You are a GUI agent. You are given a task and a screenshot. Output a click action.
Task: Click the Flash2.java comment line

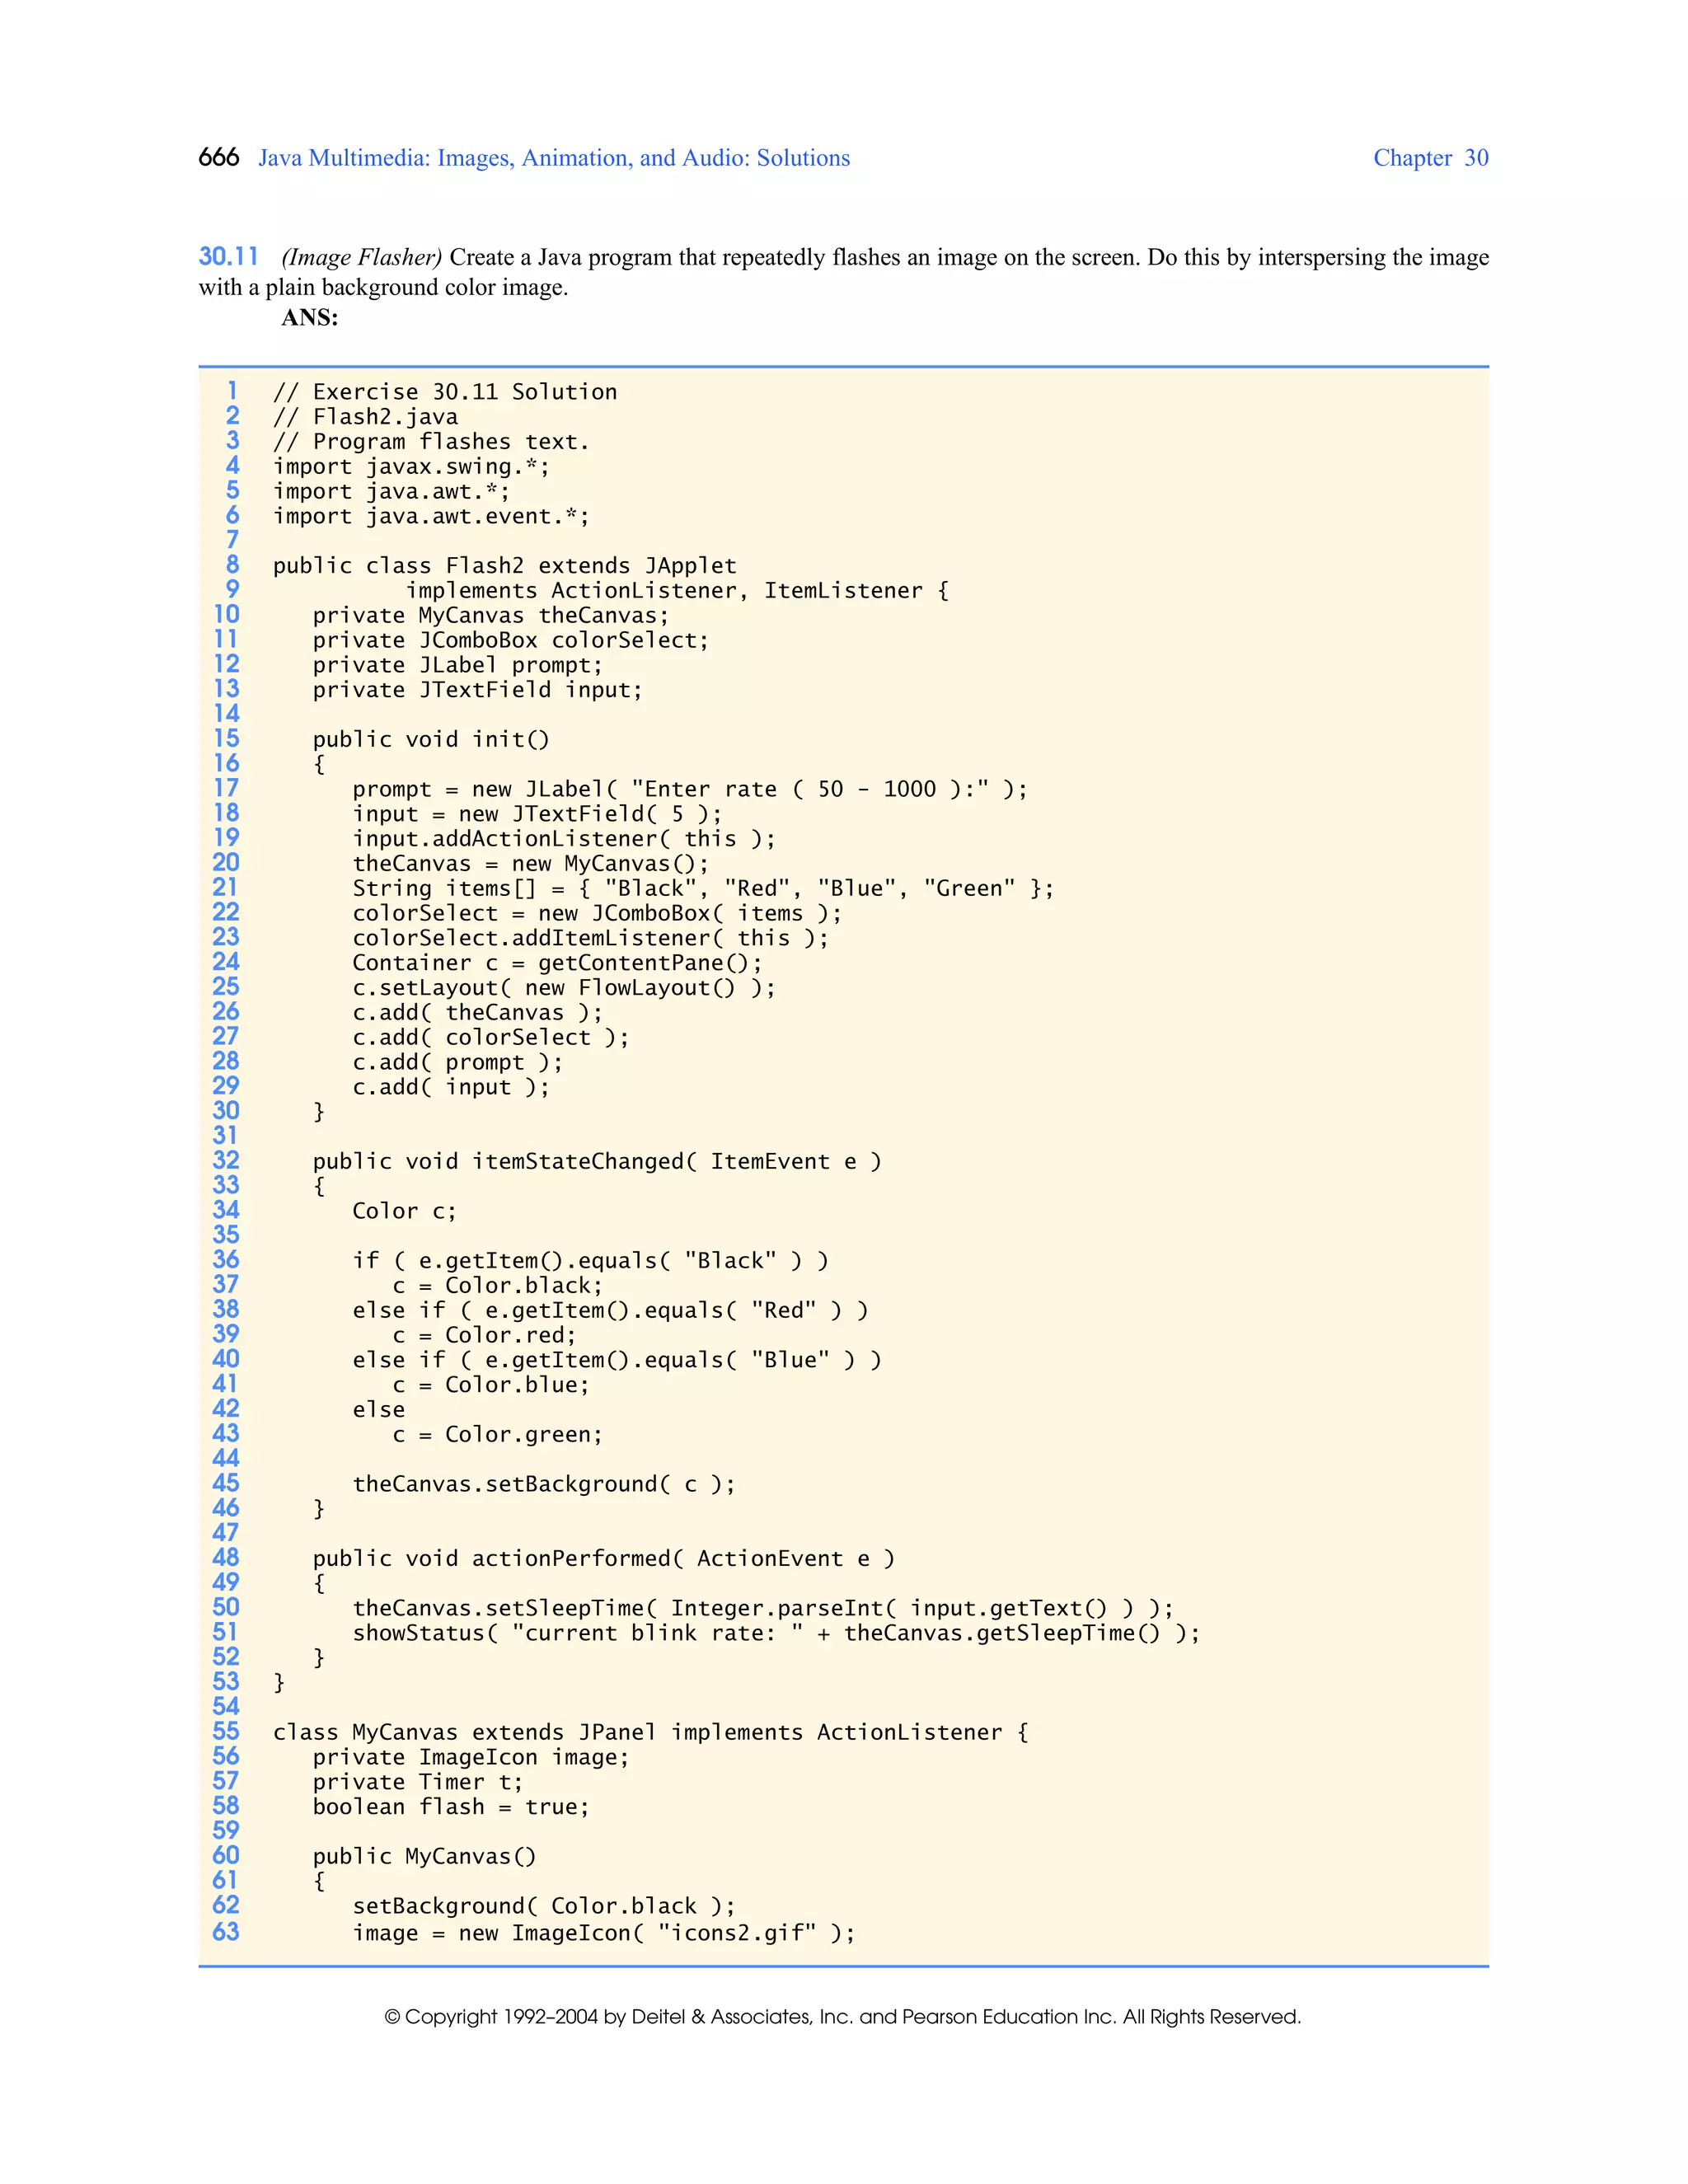[365, 417]
